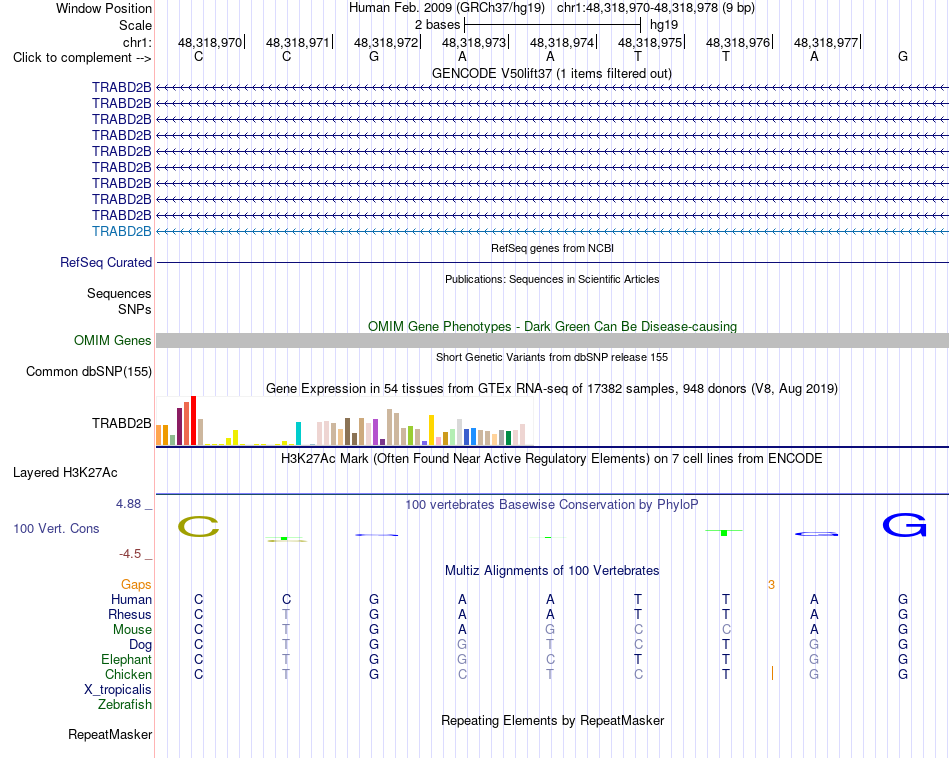950x758 pixels.
Task: Click the tallest red bar in GTEx chart
Action: point(194,421)
